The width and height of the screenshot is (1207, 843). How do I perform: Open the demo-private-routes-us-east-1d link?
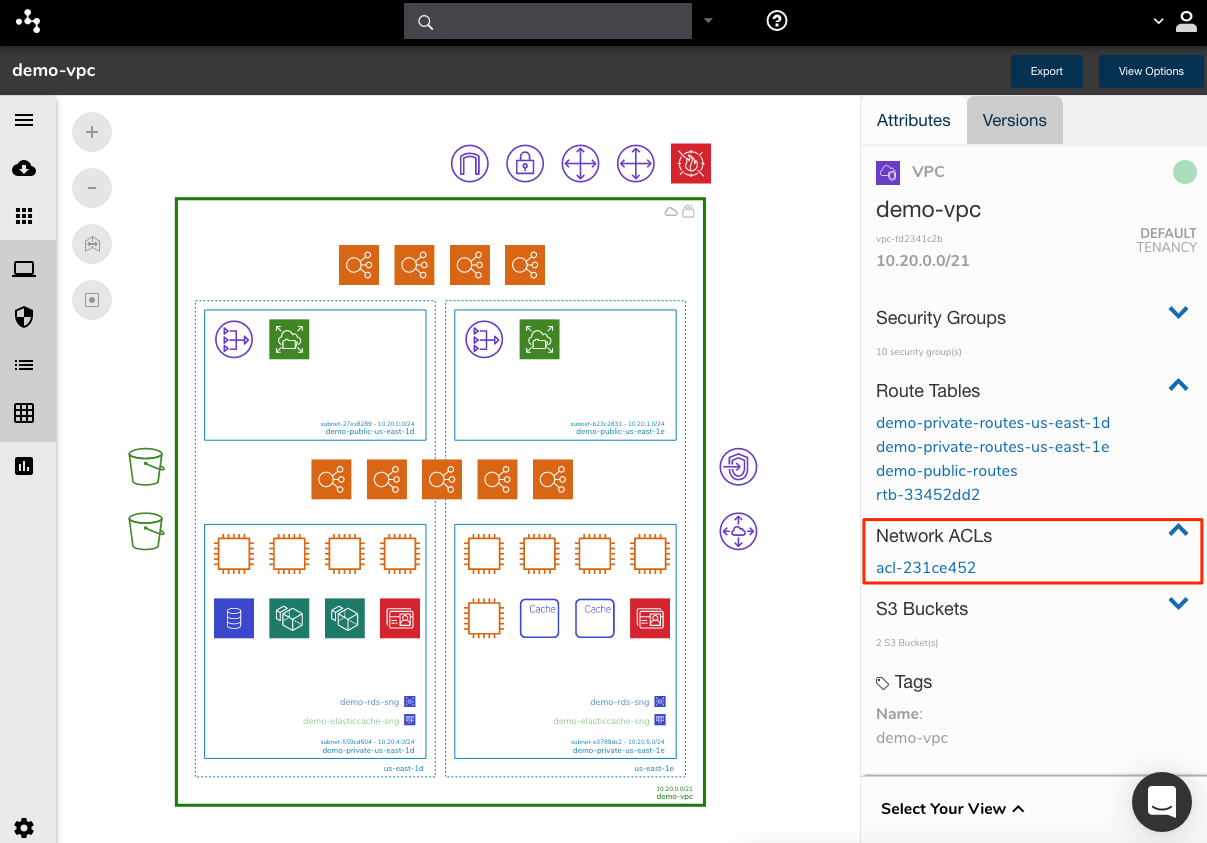(x=993, y=423)
